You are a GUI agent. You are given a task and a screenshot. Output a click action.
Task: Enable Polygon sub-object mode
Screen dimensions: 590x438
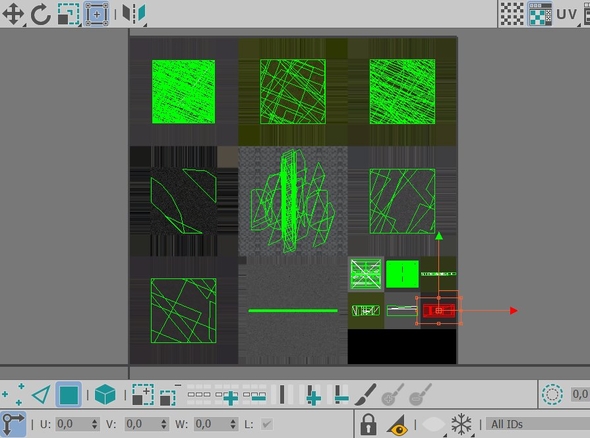[x=68, y=395]
